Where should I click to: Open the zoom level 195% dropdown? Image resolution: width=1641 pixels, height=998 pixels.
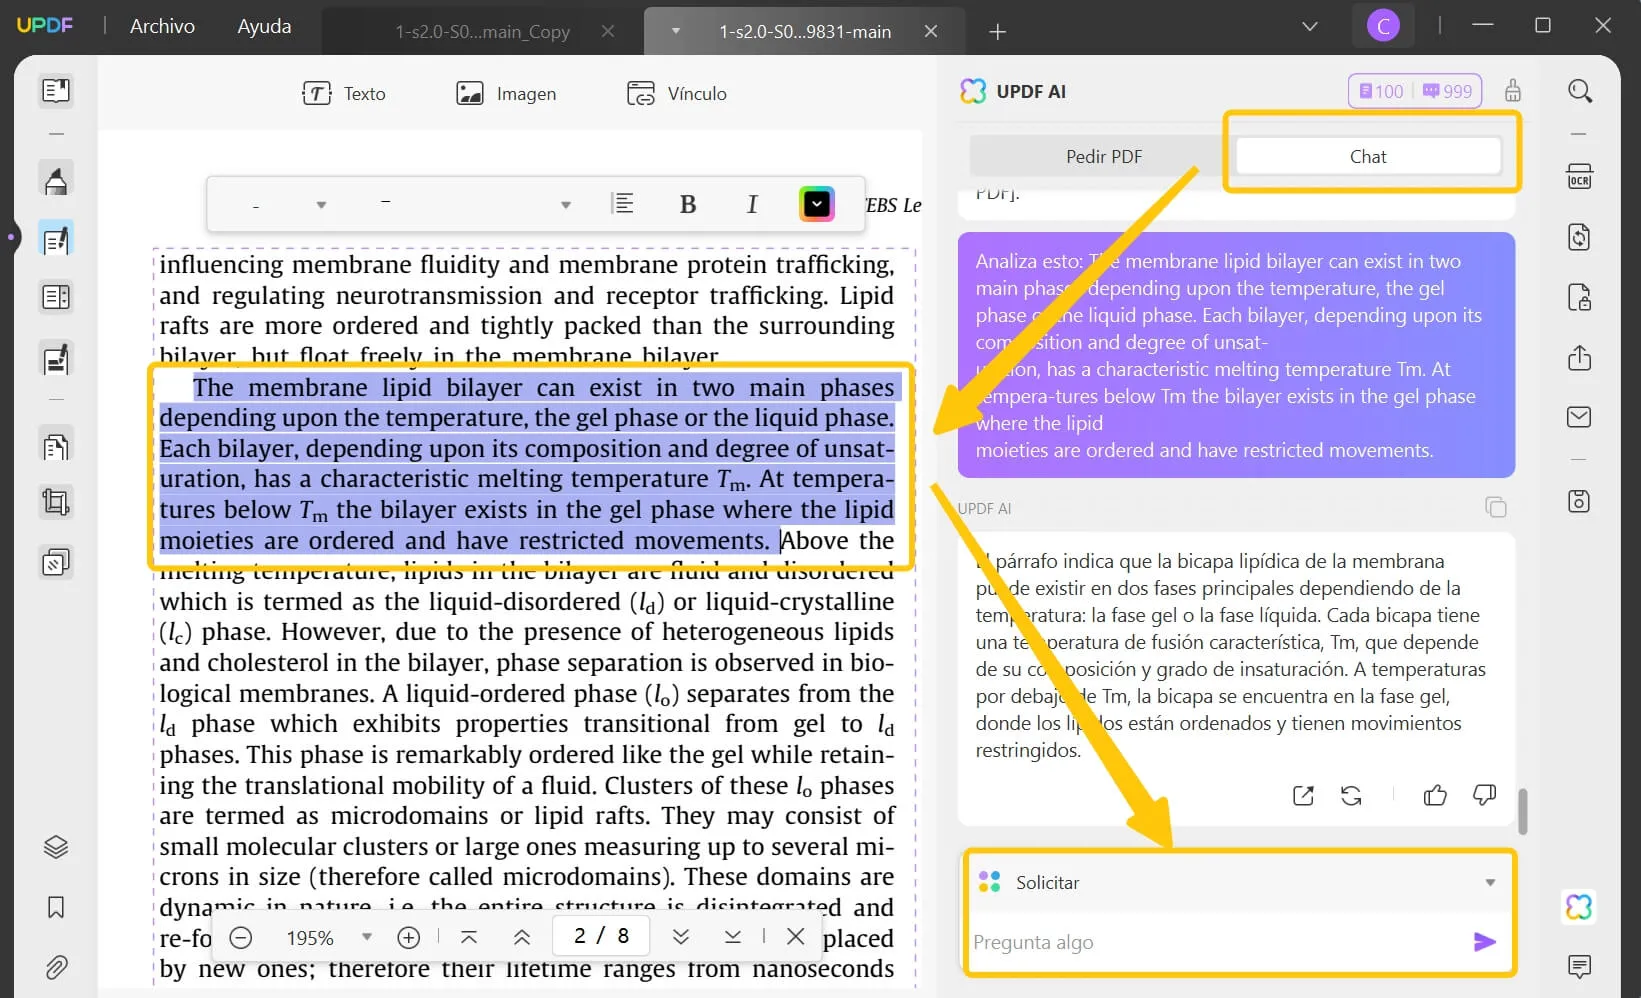click(x=366, y=937)
